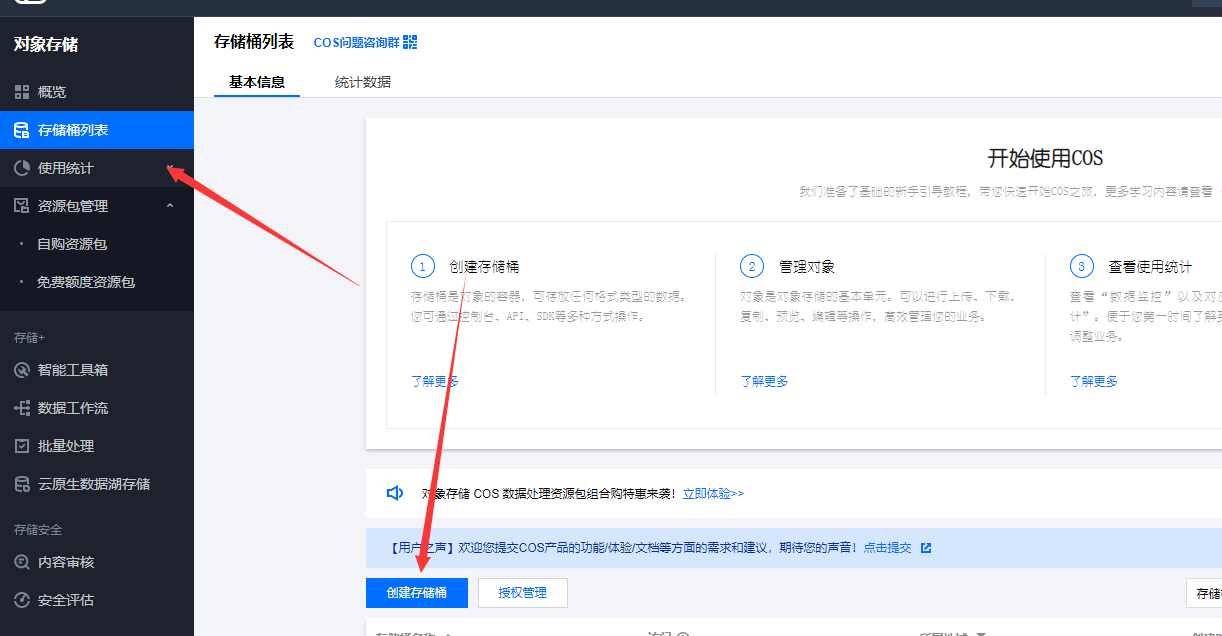Screen dimensions: 1222x636
Task: Switch to the 统计数据 tab
Action: pos(363,82)
